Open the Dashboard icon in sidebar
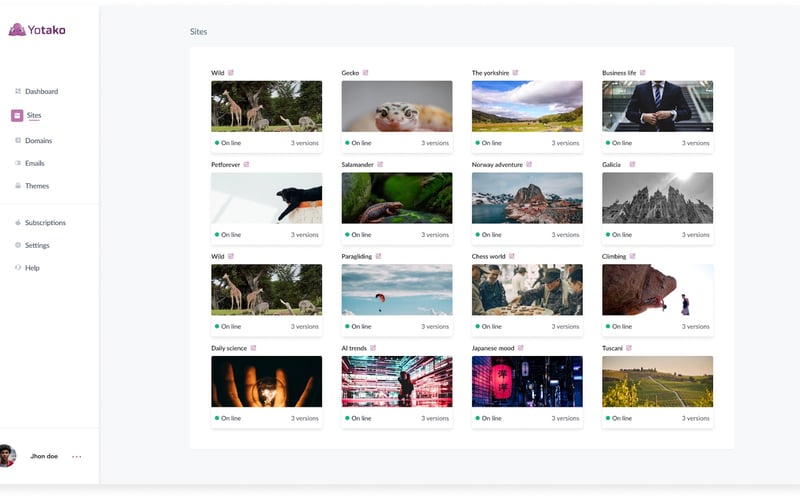The image size is (800, 500). pos(18,91)
